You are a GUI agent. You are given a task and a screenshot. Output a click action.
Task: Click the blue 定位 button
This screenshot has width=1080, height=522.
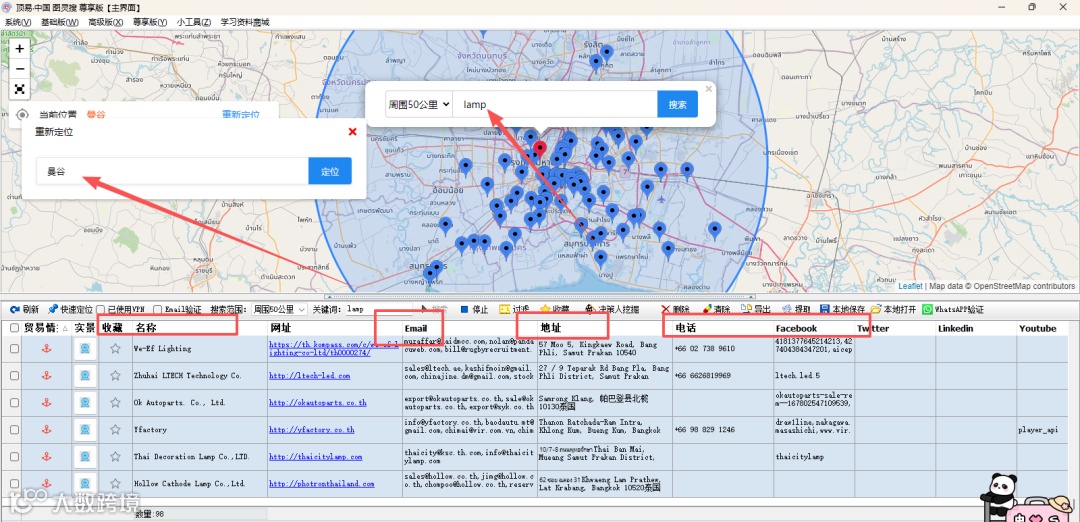click(x=330, y=171)
